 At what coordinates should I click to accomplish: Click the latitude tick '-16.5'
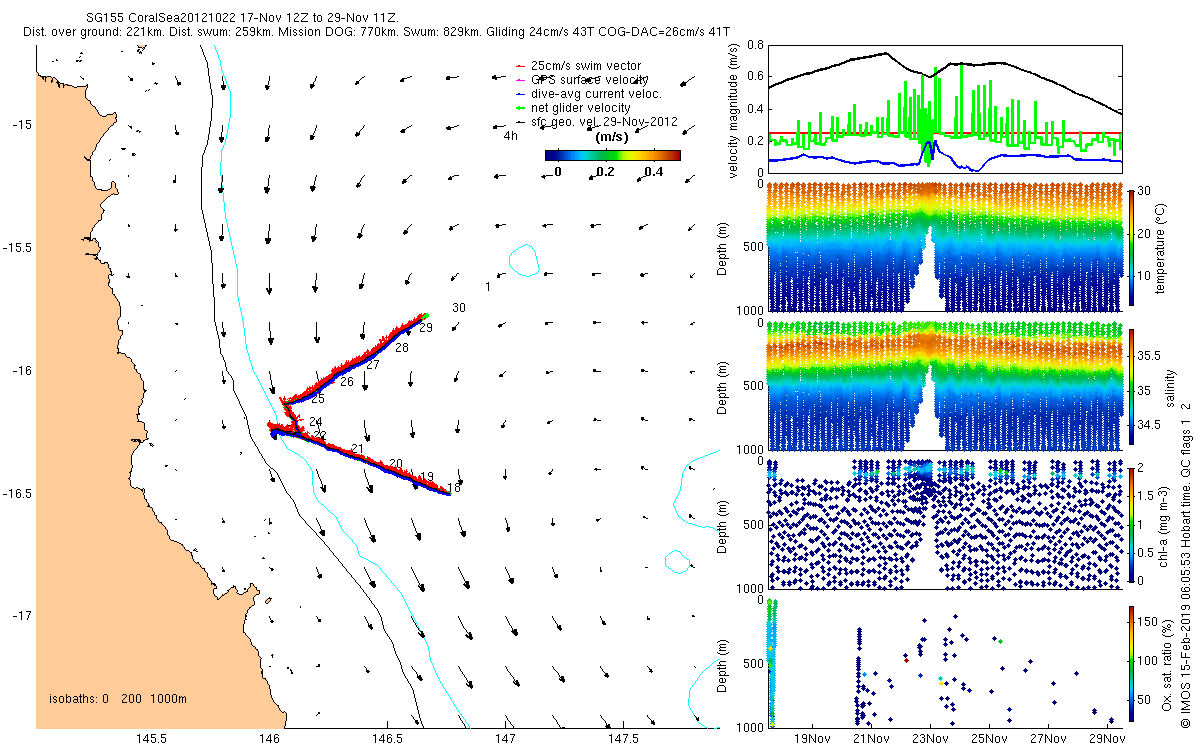[x=19, y=494]
